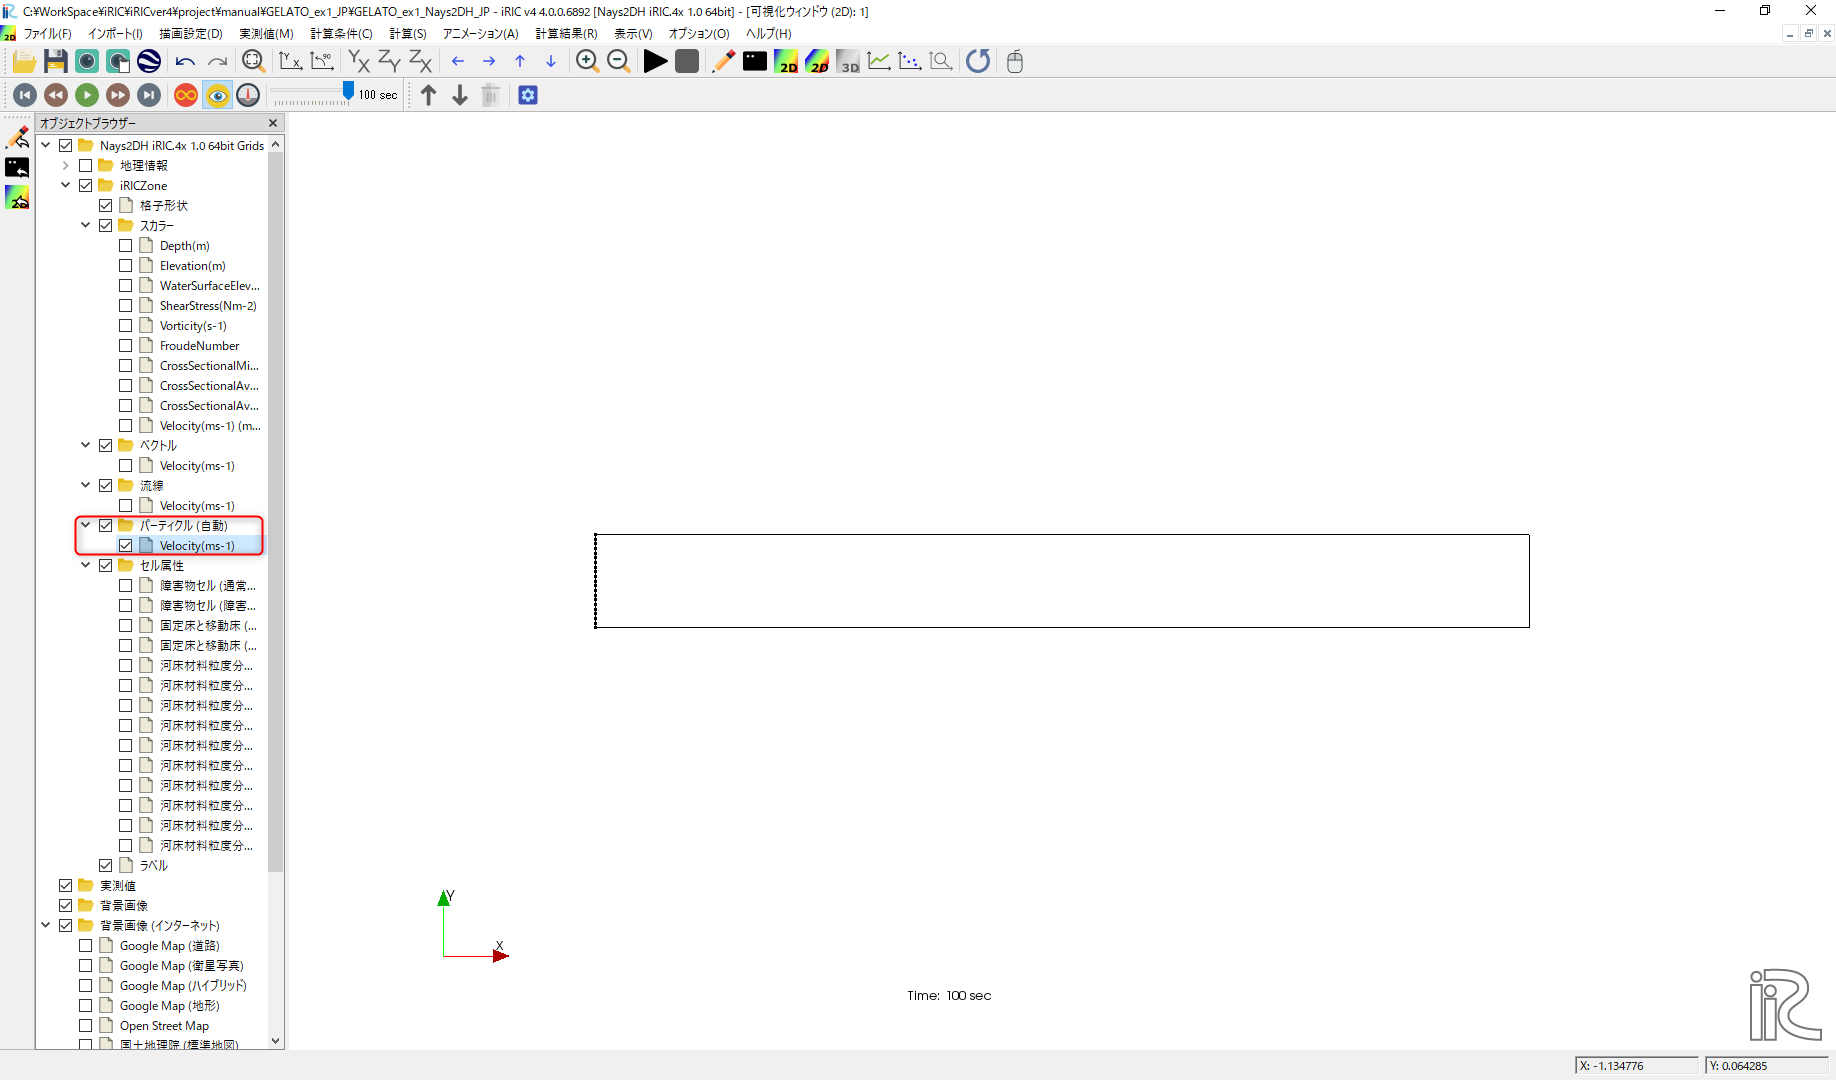Zoom in using magnifier plus icon
The height and width of the screenshot is (1080, 1836).
tap(588, 62)
